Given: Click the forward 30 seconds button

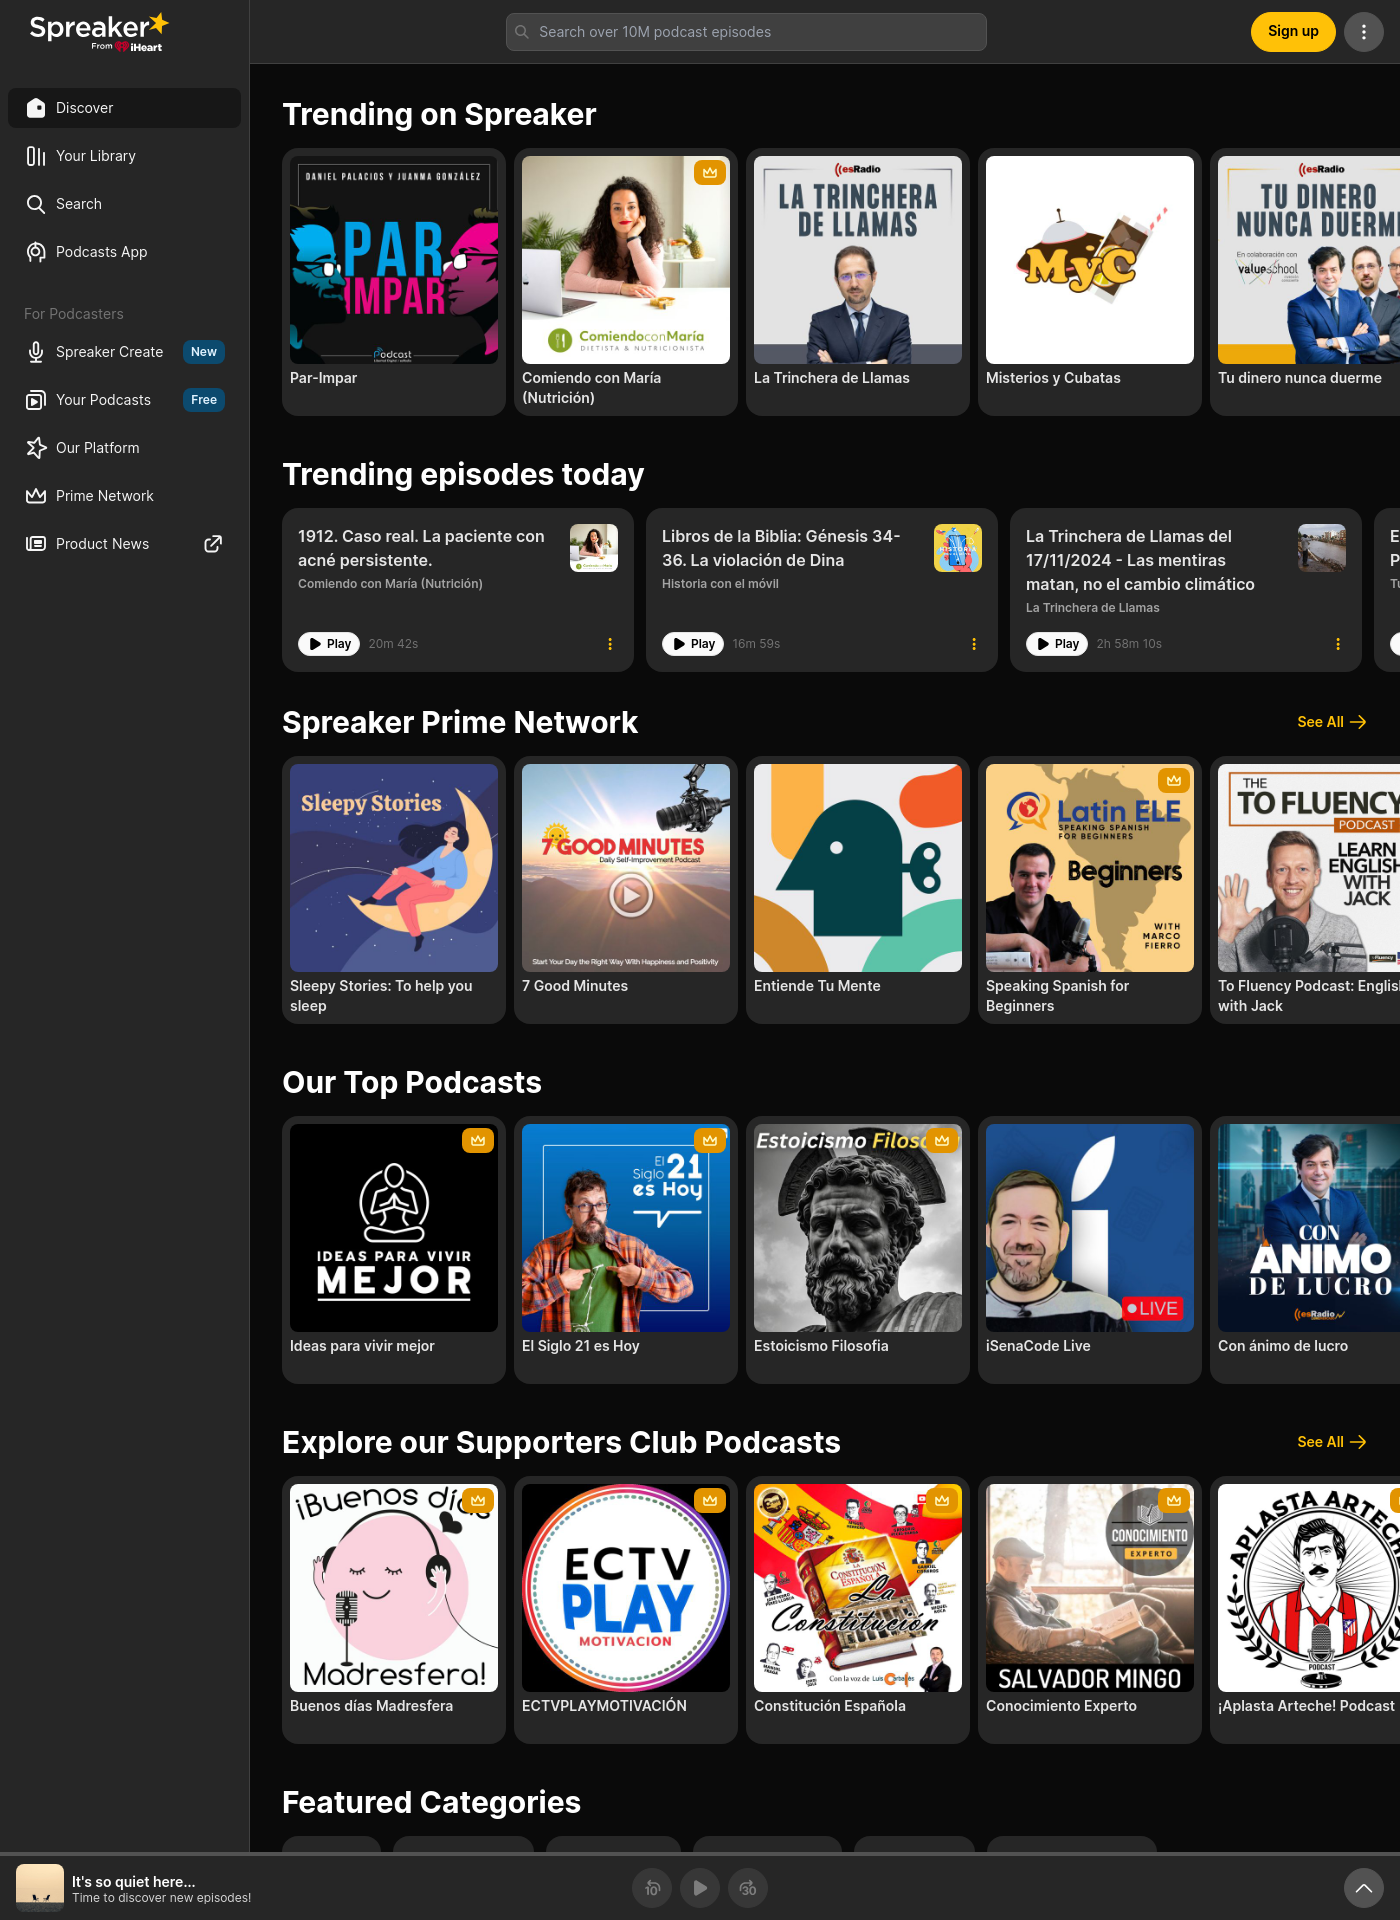Looking at the screenshot, I should tap(748, 1888).
